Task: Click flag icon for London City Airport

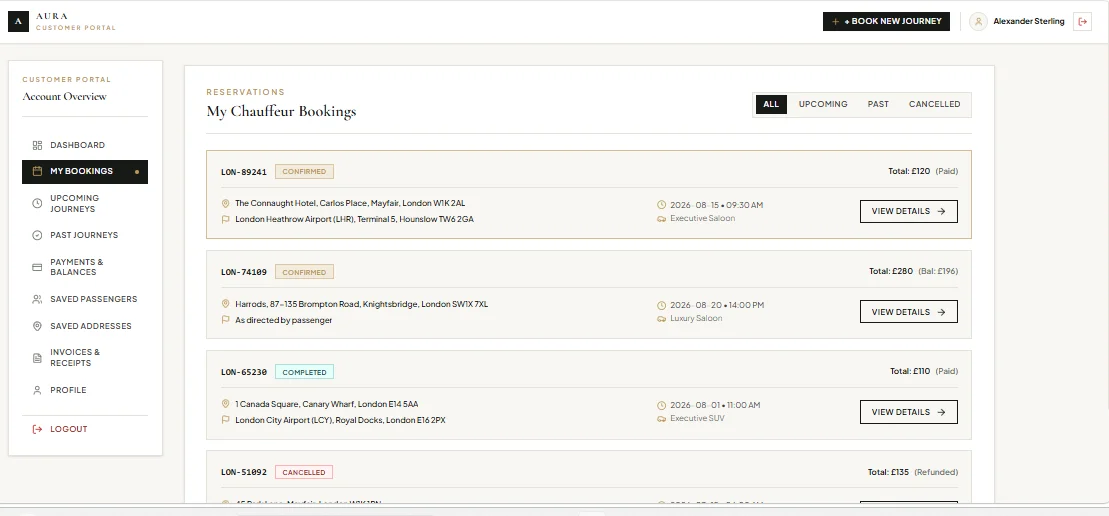Action: click(x=226, y=420)
